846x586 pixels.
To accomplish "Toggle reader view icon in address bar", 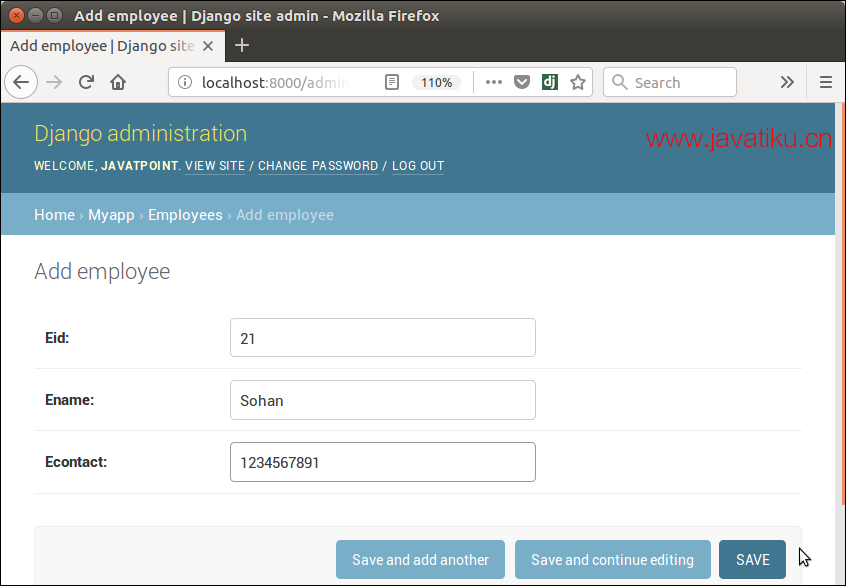I will [x=392, y=82].
